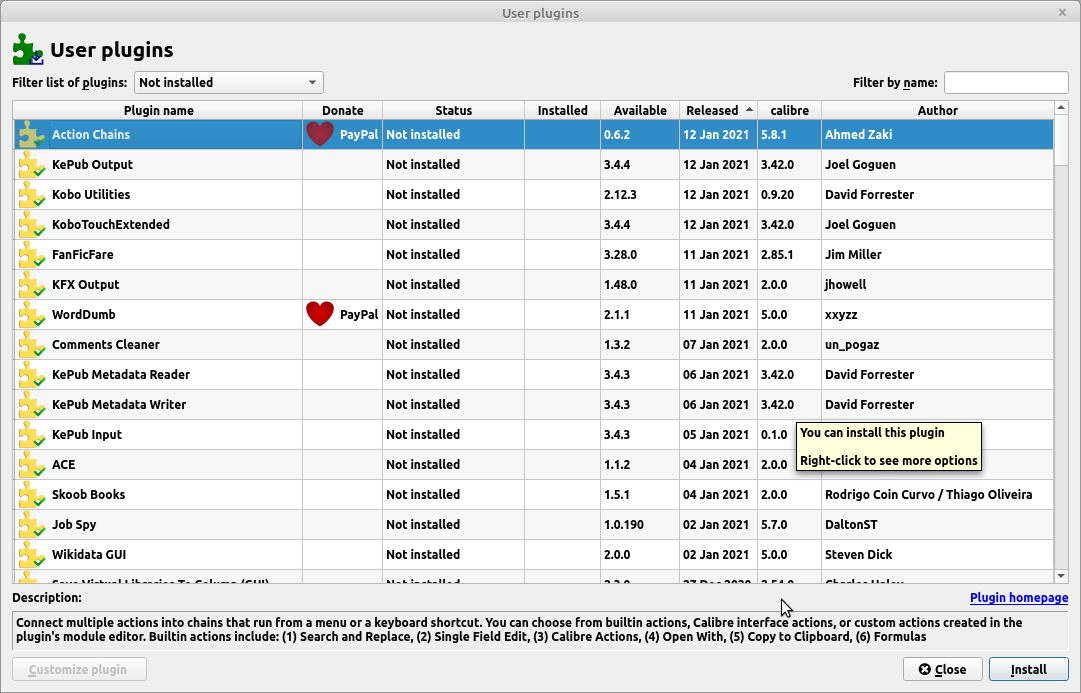The height and width of the screenshot is (693, 1081).
Task: Select the Wikidata GUI plugin icon
Action: [x=32, y=555]
